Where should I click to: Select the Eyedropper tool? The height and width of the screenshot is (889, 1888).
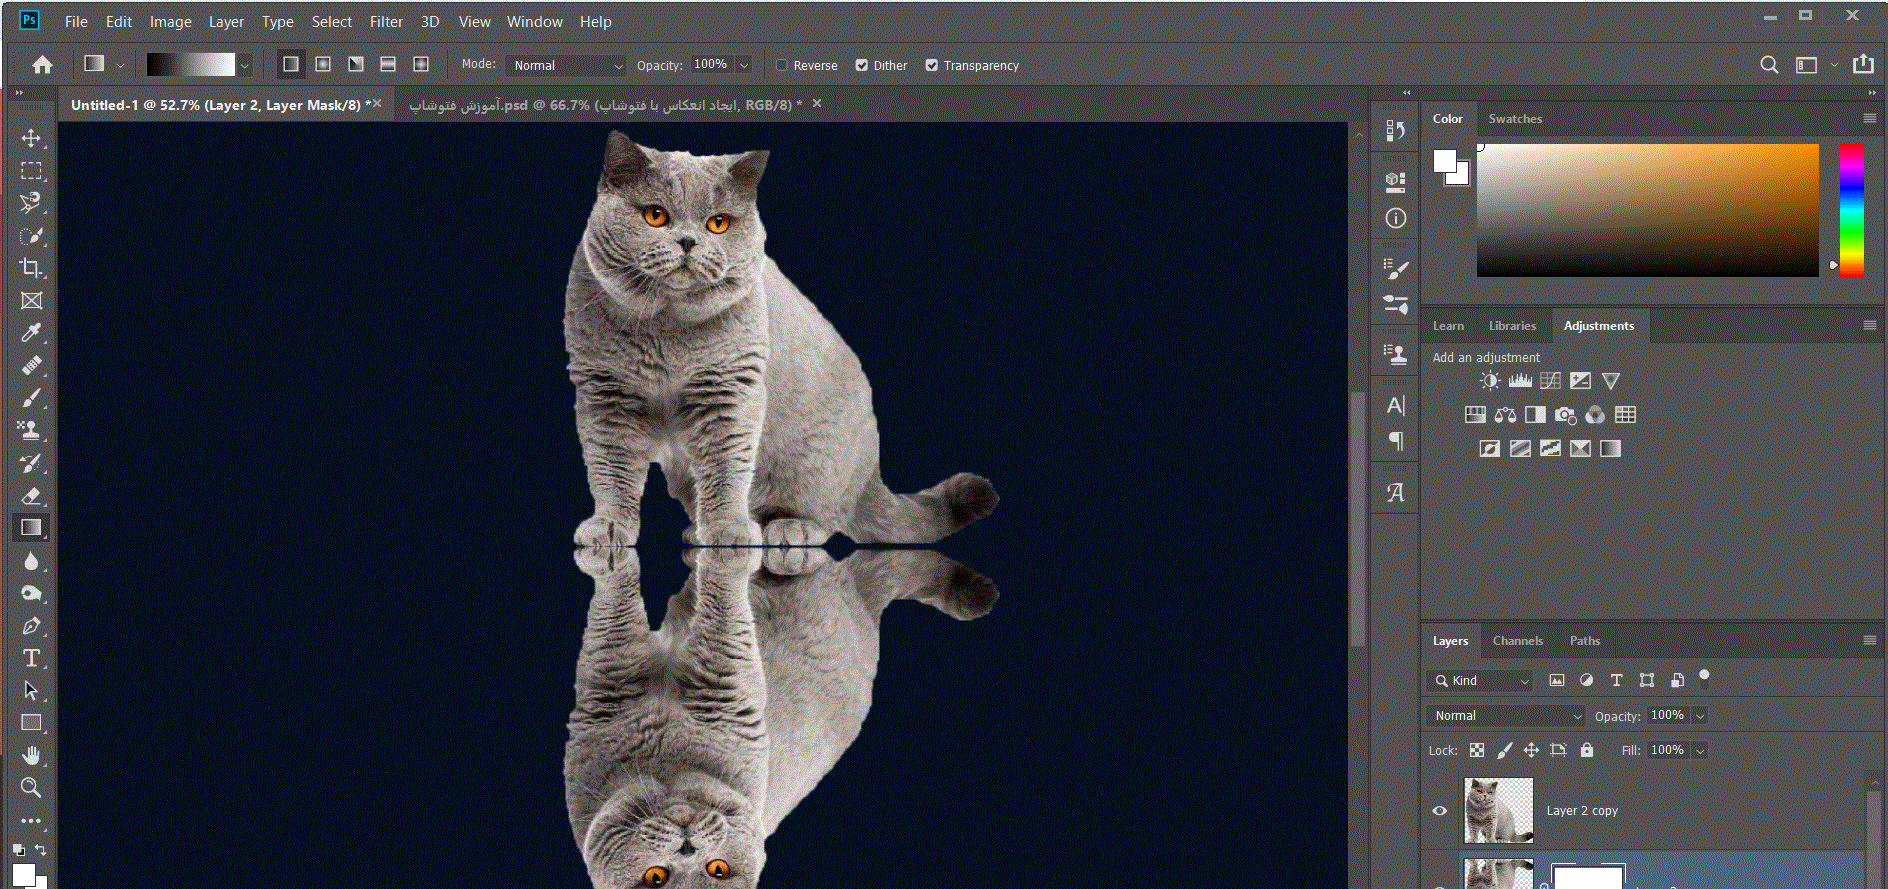tap(31, 333)
